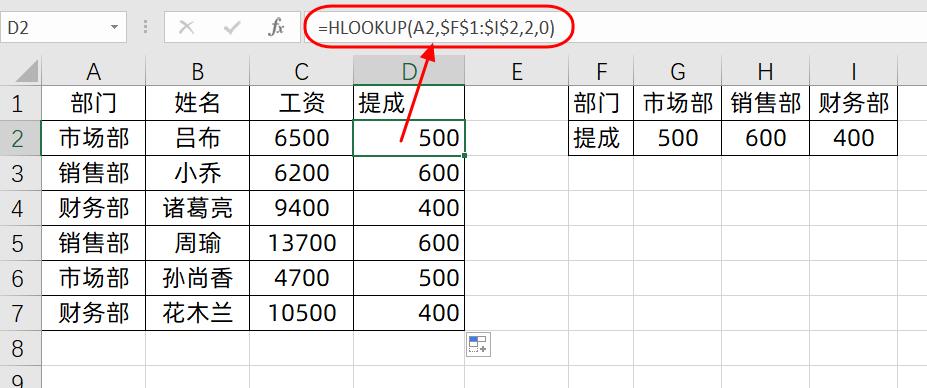The height and width of the screenshot is (388, 927).
Task: Select column E header
Action: 517,72
